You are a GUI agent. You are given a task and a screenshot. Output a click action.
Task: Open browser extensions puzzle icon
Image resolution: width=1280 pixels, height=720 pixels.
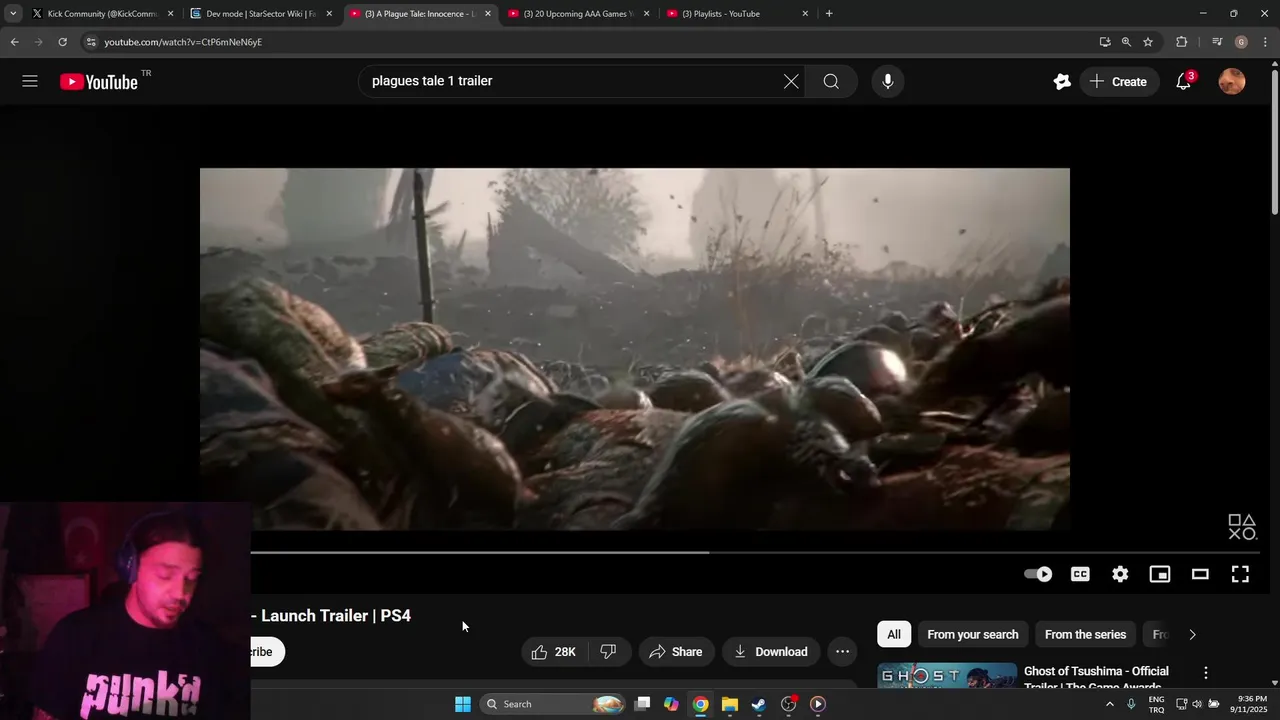[x=1182, y=42]
